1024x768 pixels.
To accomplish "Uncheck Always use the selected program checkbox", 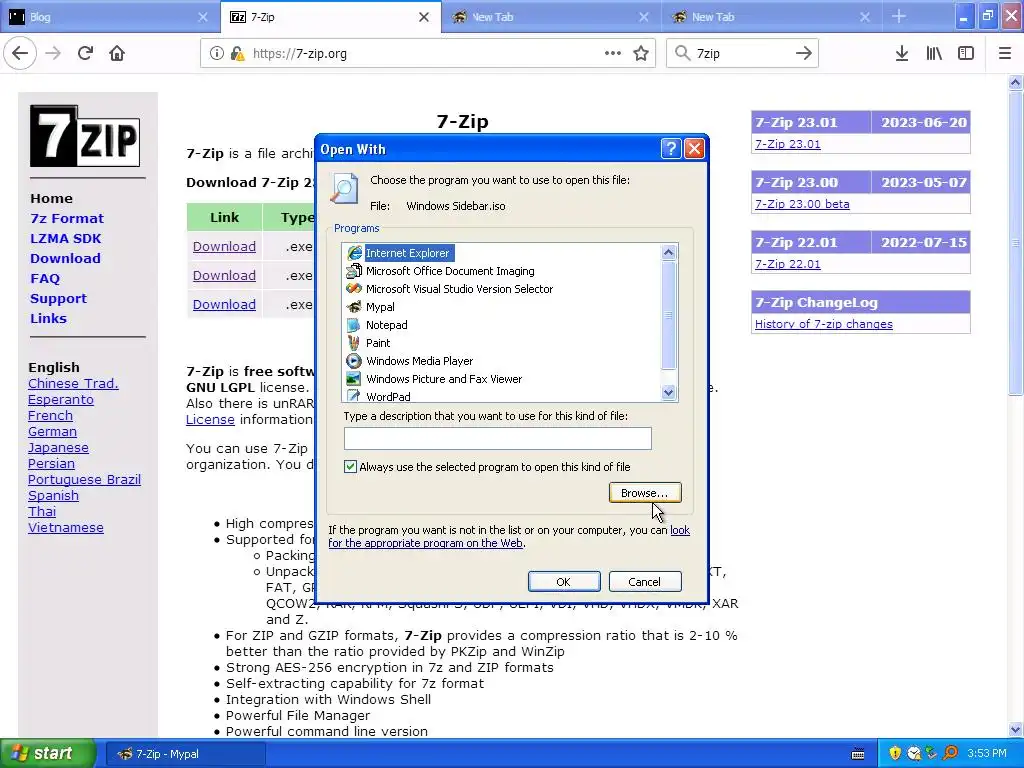I will [351, 466].
